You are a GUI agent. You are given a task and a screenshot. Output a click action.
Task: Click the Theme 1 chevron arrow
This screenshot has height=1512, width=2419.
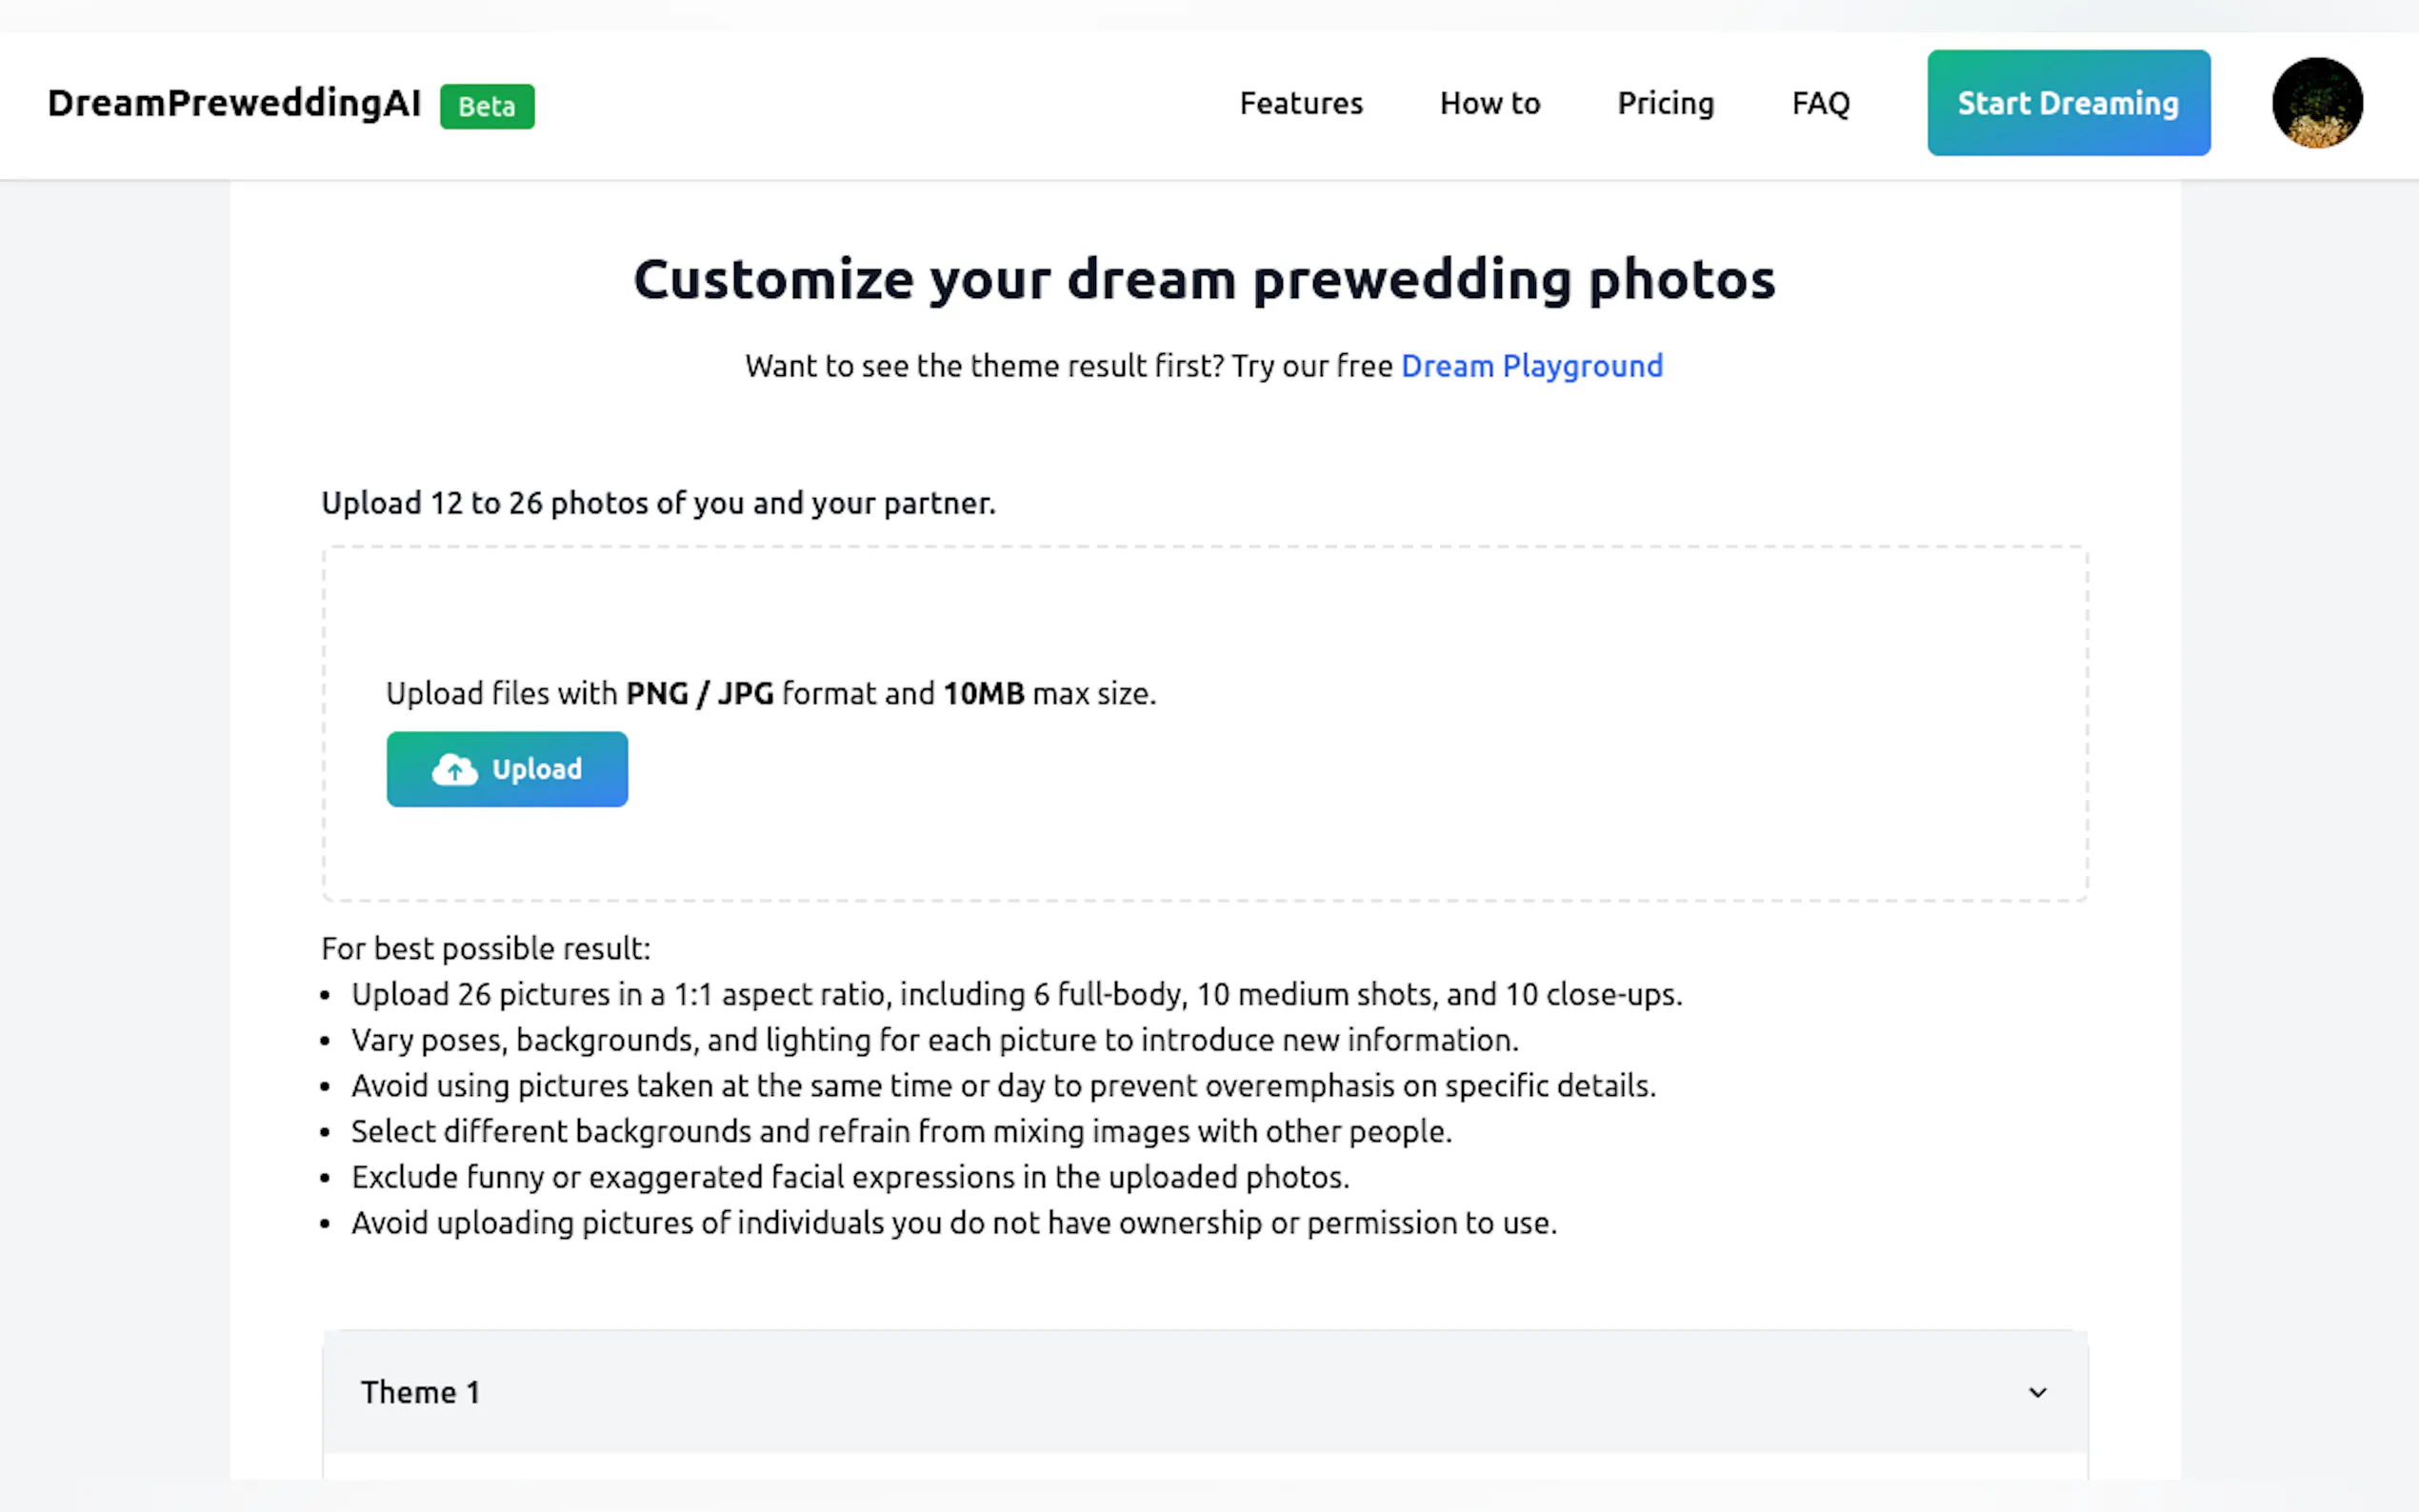(2036, 1392)
